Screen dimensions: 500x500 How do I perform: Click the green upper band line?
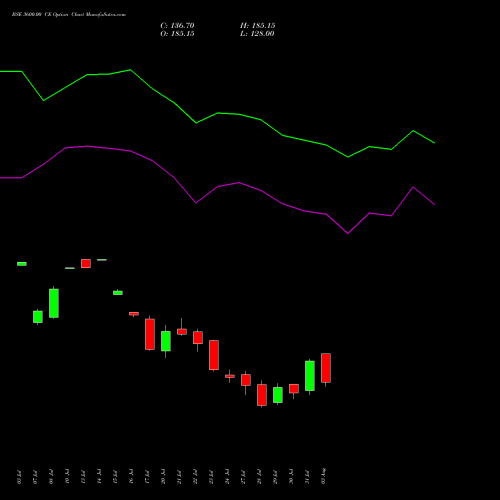coord(217,113)
